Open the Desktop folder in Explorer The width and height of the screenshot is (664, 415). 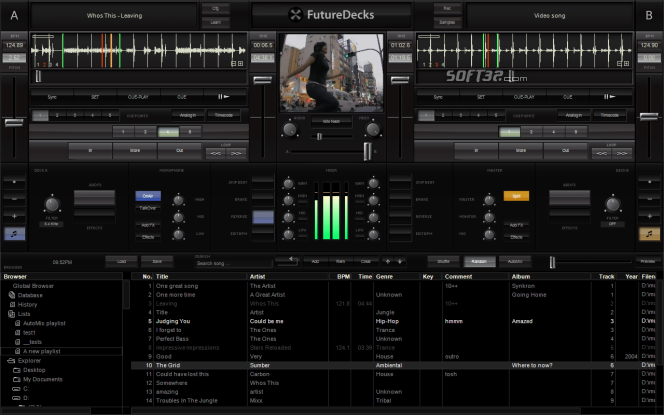[x=34, y=370]
